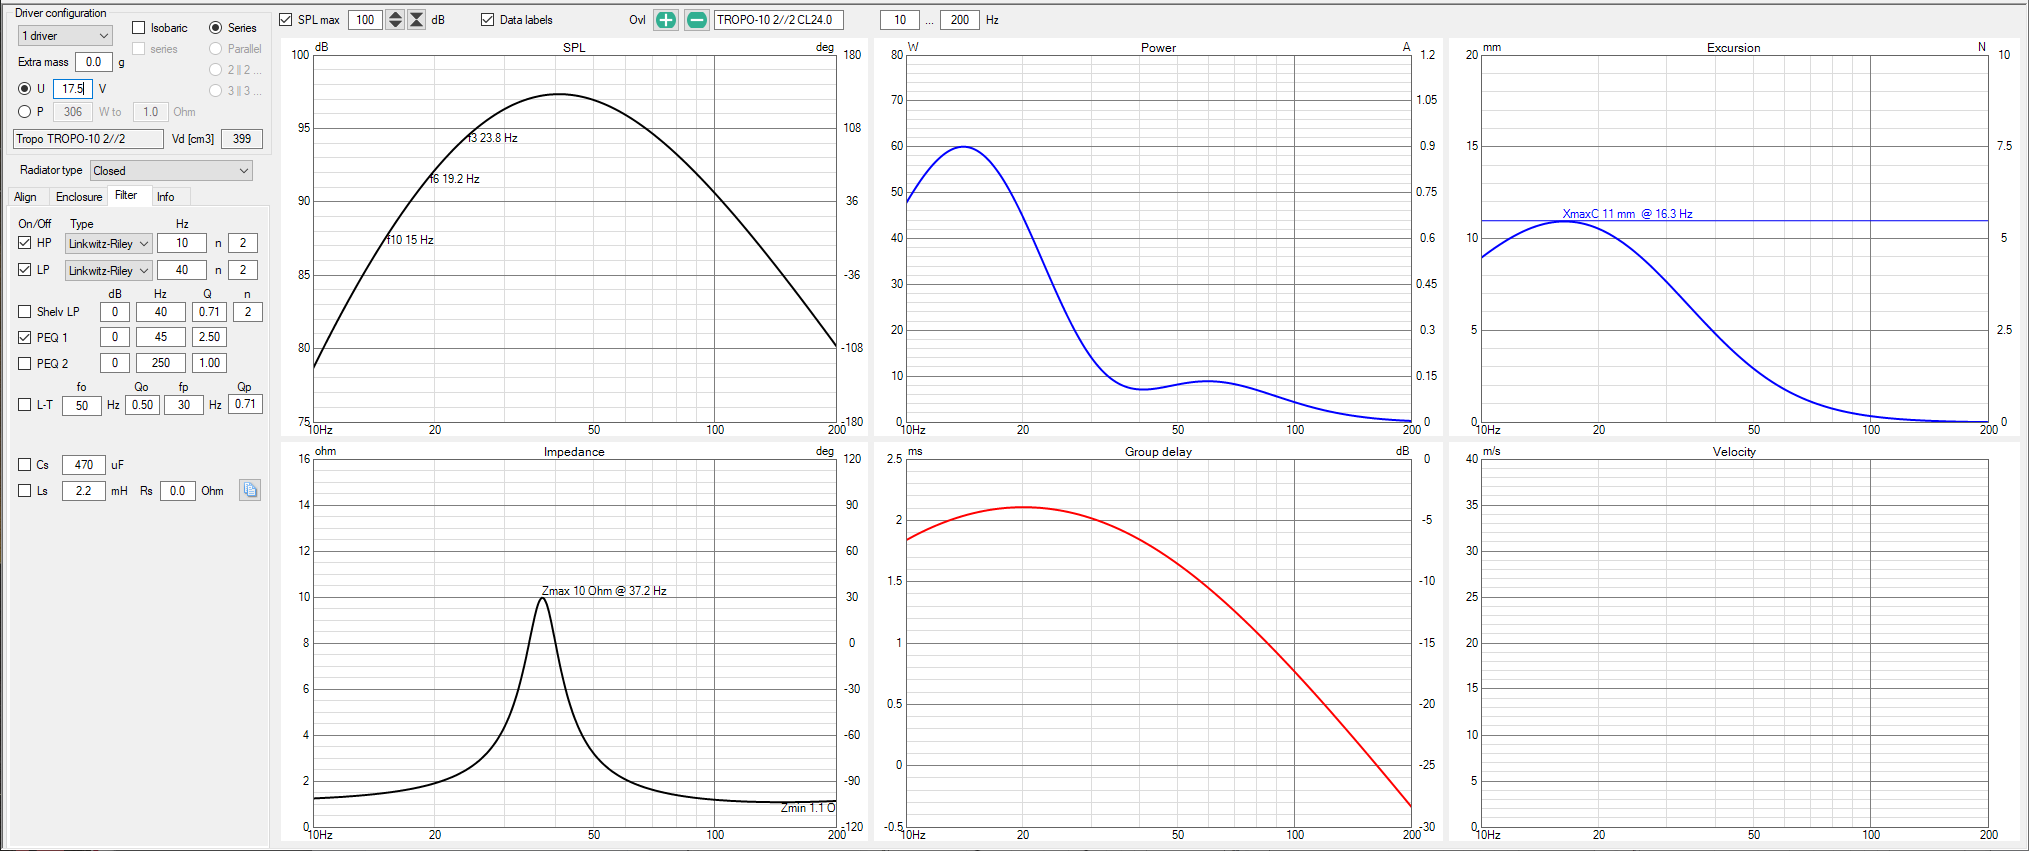
Task: Click L-T fp field 30
Action: [x=184, y=405]
